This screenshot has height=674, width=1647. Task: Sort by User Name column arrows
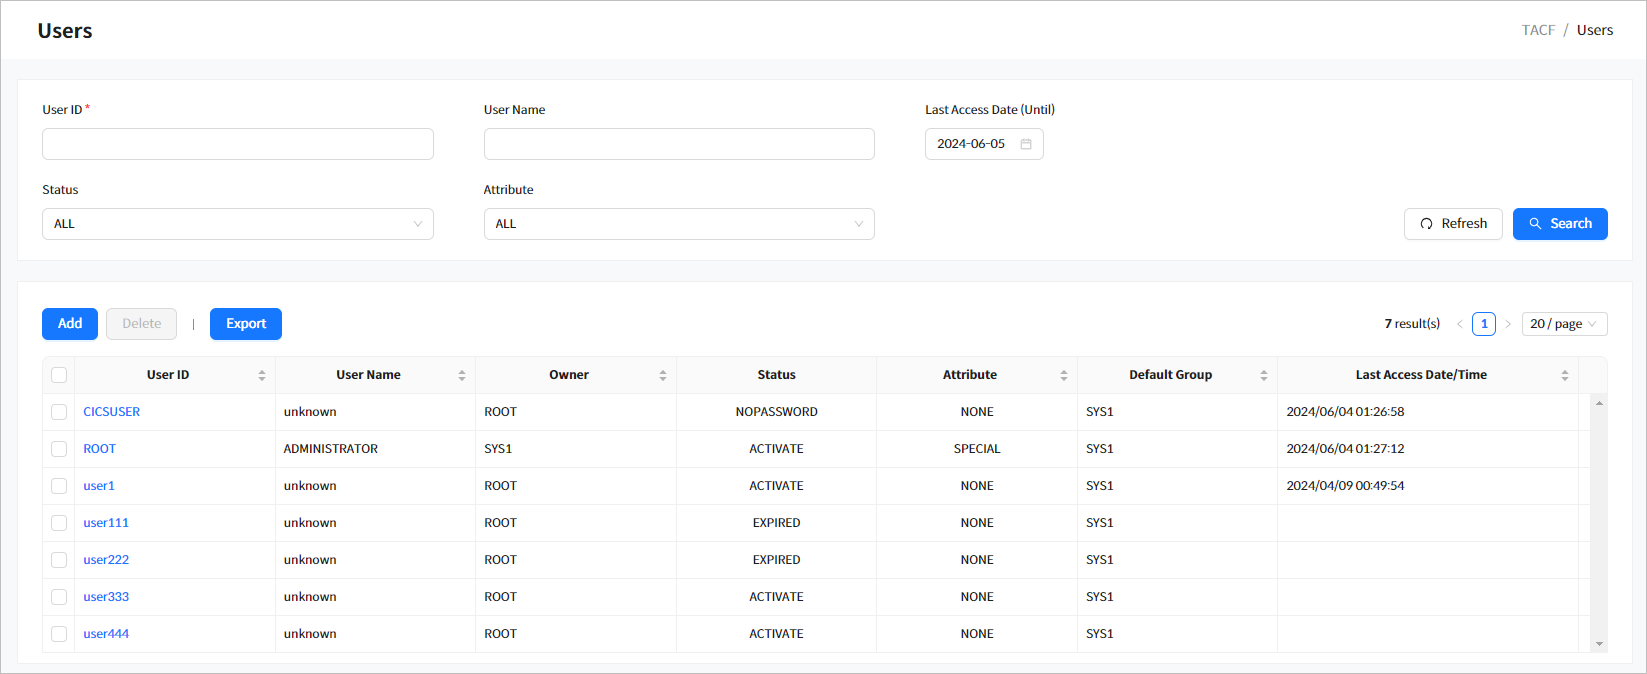tap(462, 375)
